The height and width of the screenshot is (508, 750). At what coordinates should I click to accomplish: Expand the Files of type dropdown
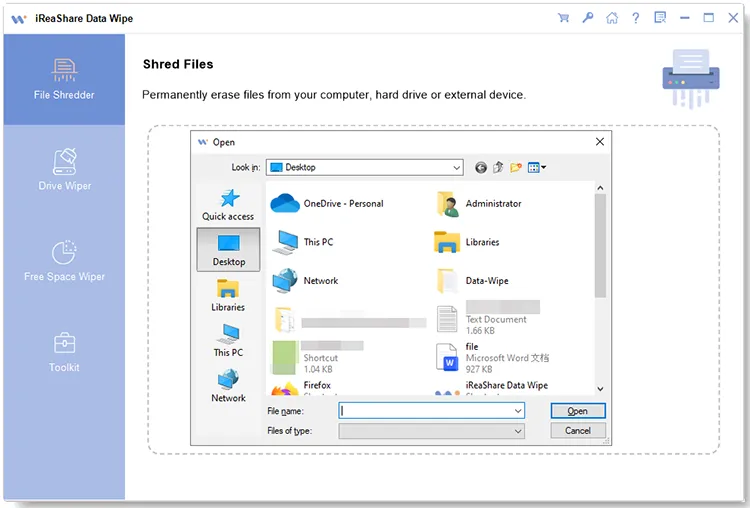click(518, 431)
